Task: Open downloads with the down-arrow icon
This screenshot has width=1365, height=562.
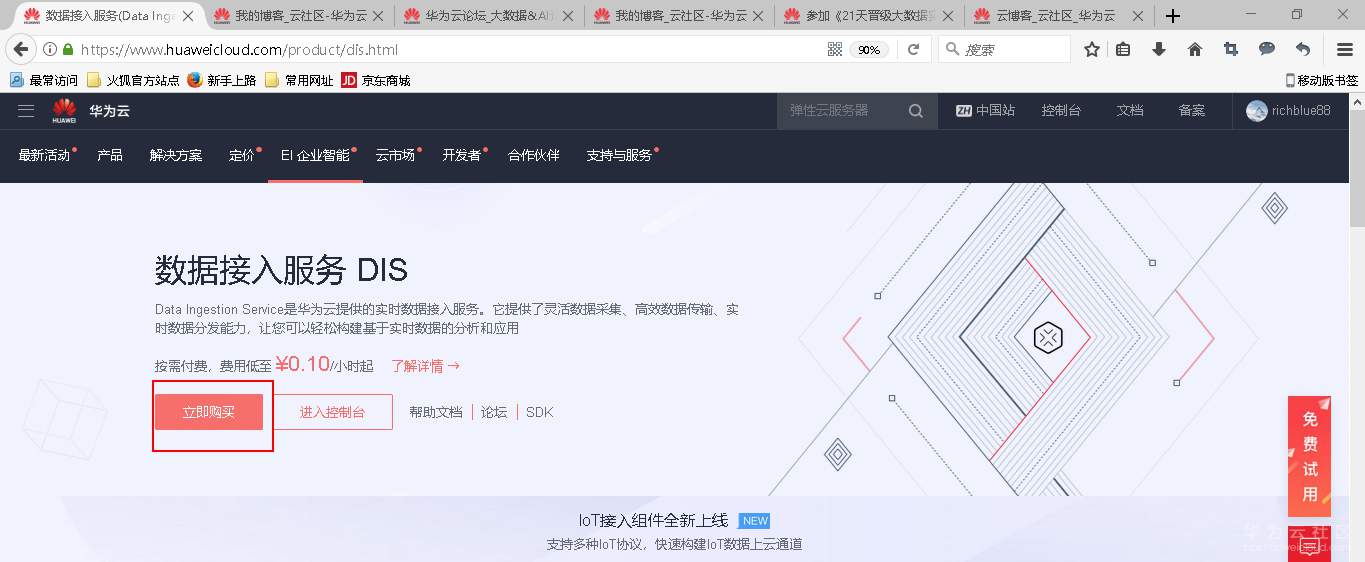Action: coord(1159,49)
